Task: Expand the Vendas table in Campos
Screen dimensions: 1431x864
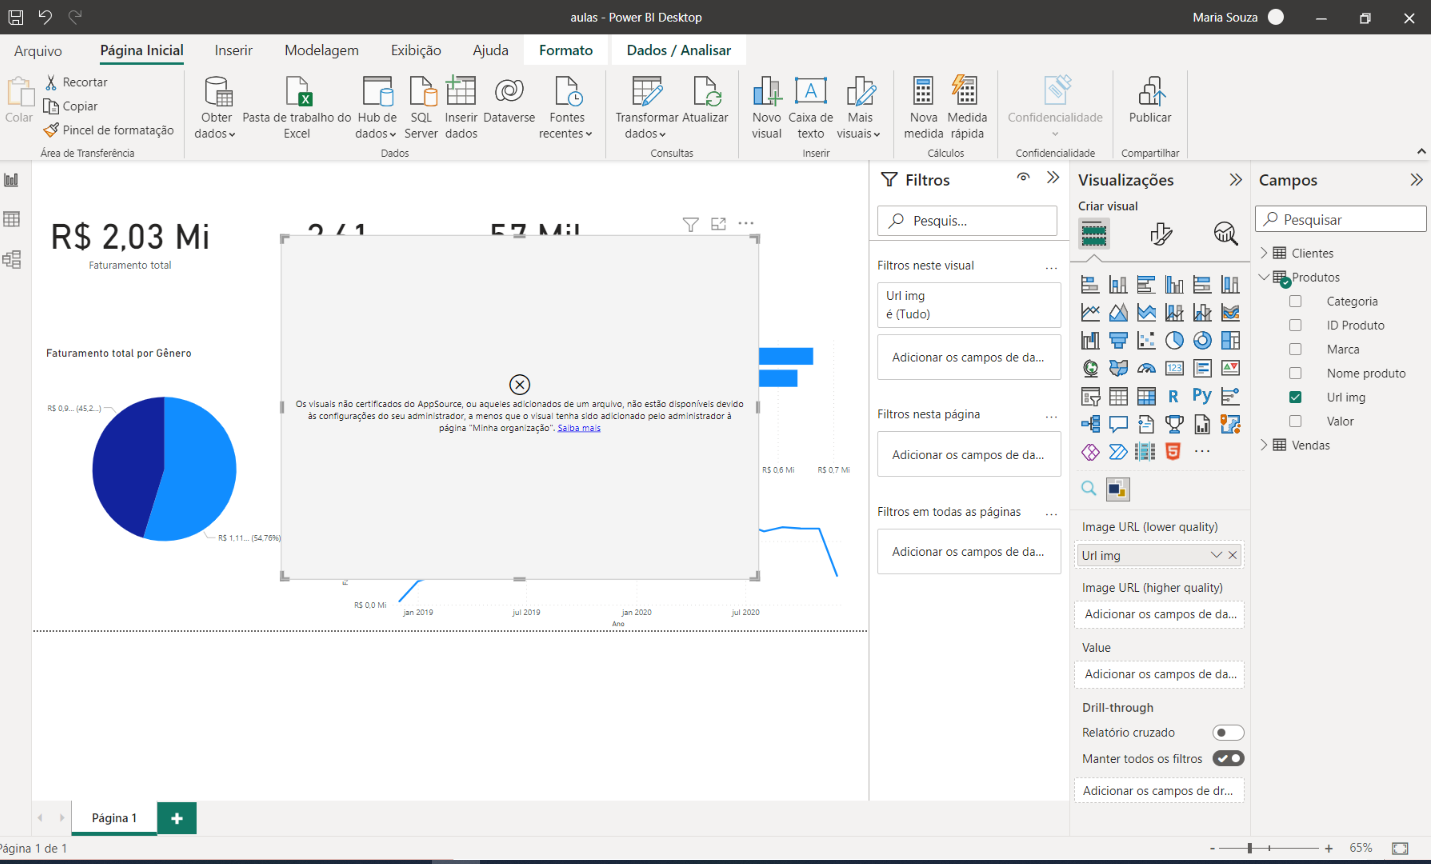Action: [x=1264, y=445]
